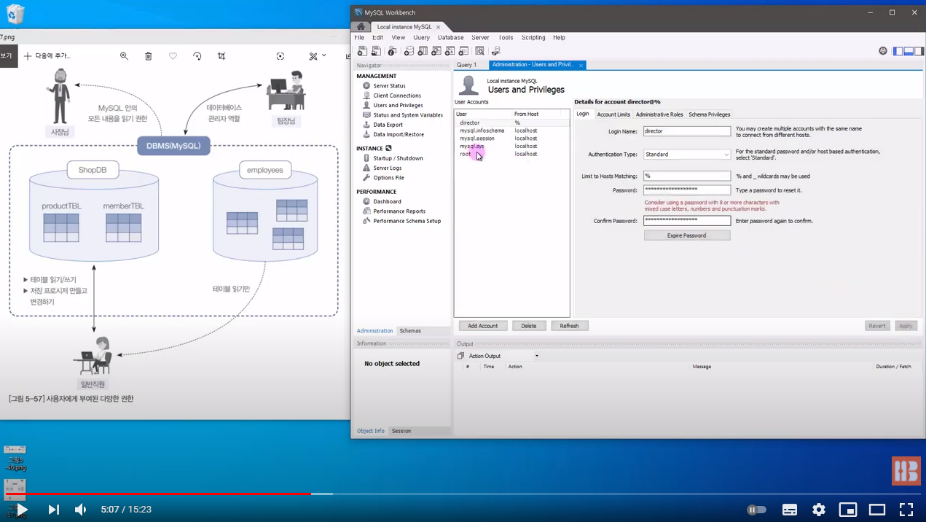Click the create new table toolbar icon

pos(423,51)
